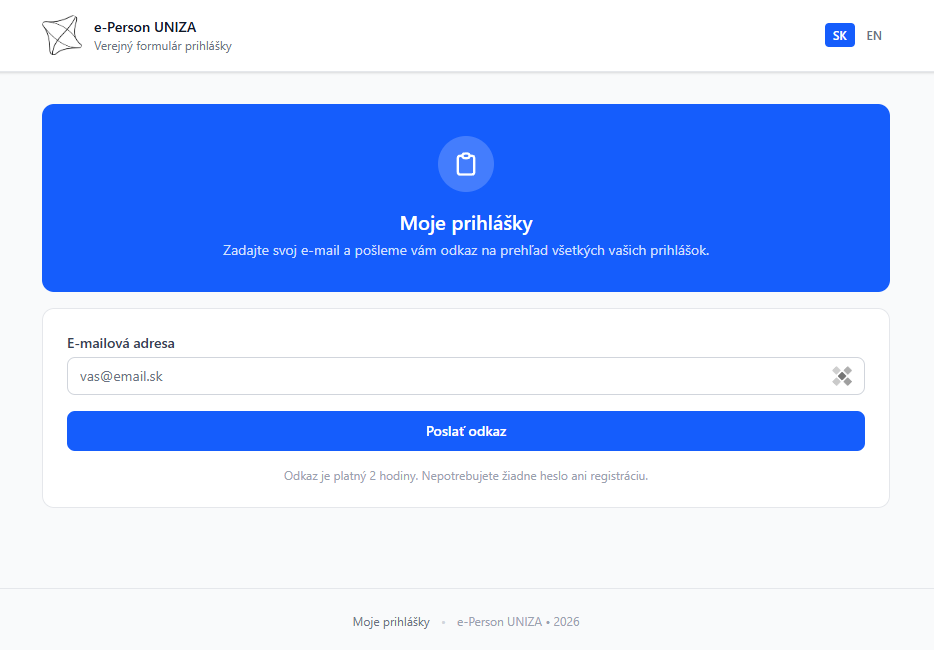Image resolution: width=934 pixels, height=650 pixels.
Task: Click the 'Odkaz je platný 2 hodiny' note
Action: click(x=466, y=476)
